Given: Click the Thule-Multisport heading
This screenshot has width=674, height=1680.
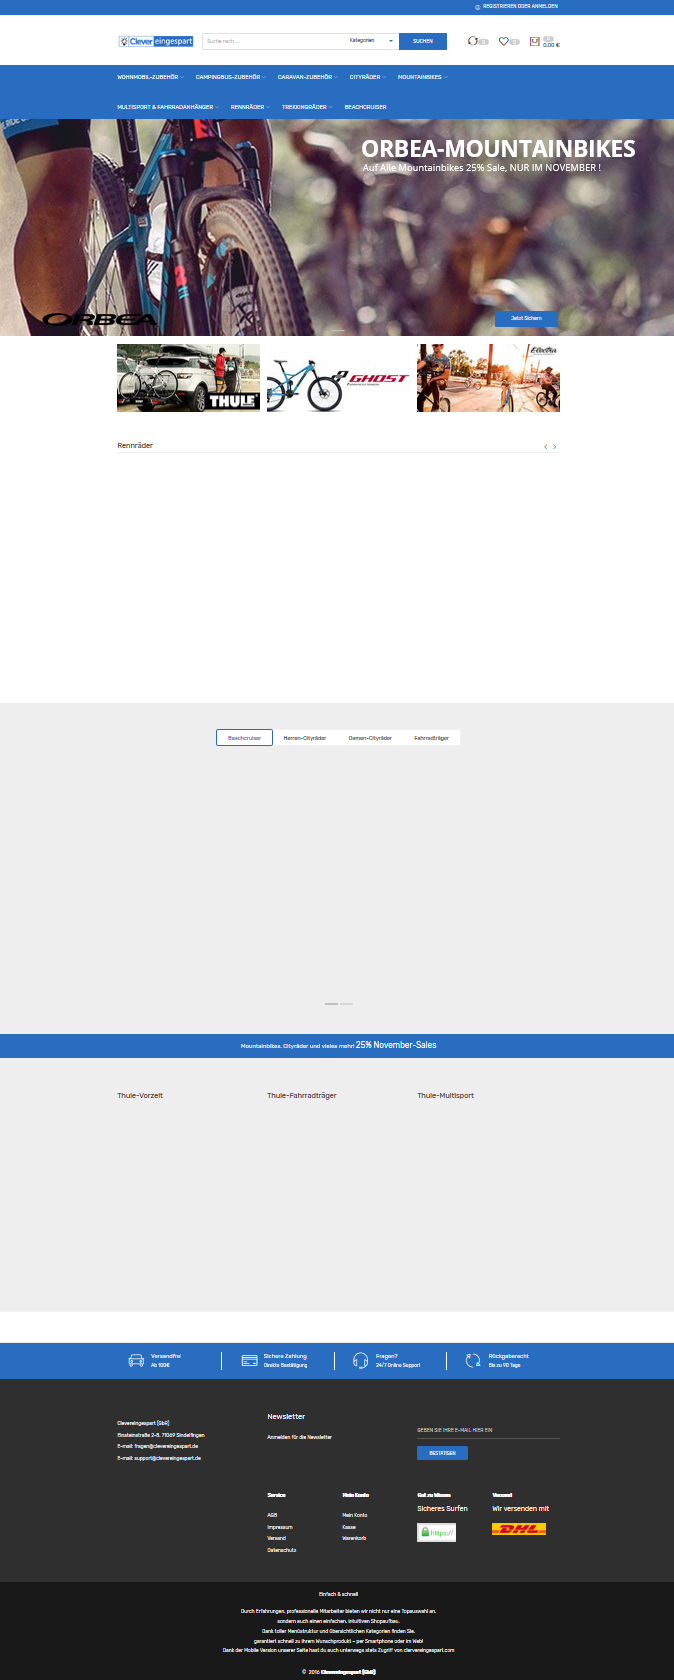Looking at the screenshot, I should [446, 1096].
